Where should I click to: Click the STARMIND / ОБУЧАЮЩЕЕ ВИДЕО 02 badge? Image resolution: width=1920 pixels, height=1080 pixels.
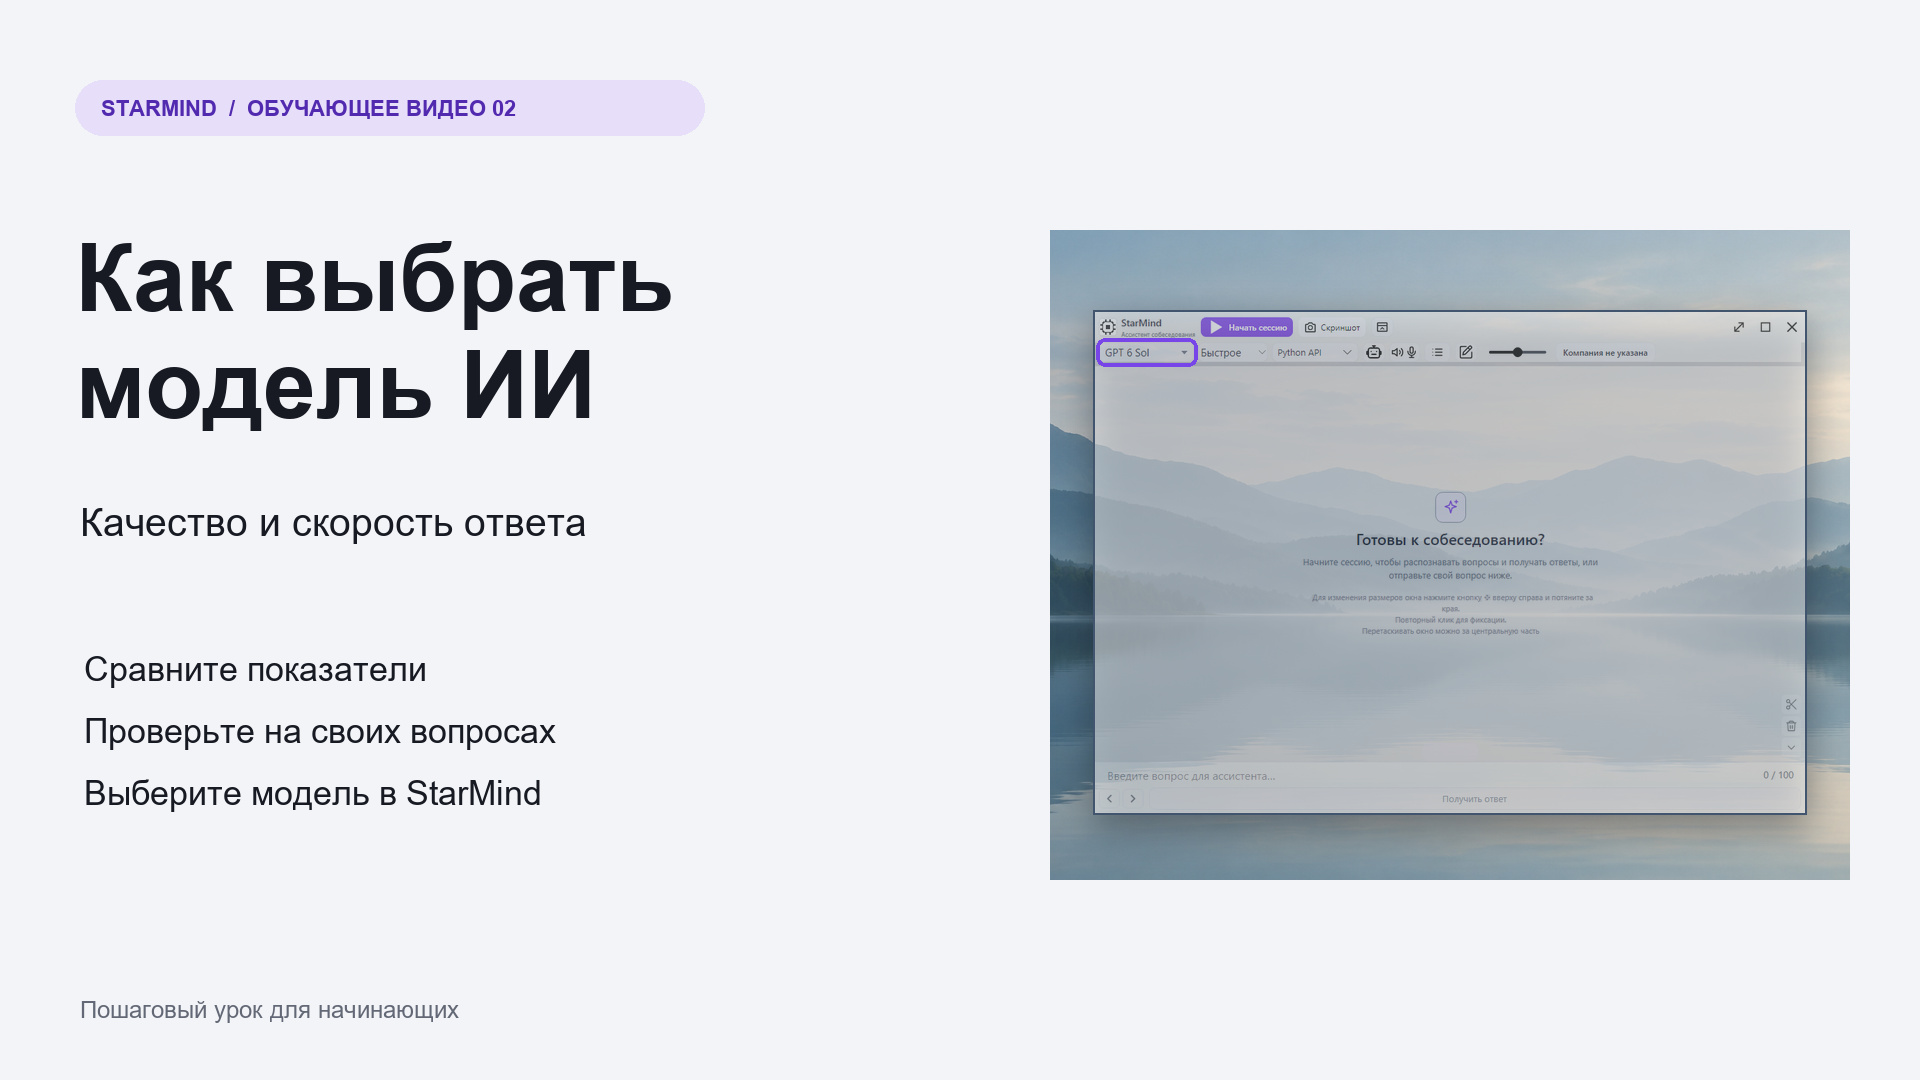390,108
